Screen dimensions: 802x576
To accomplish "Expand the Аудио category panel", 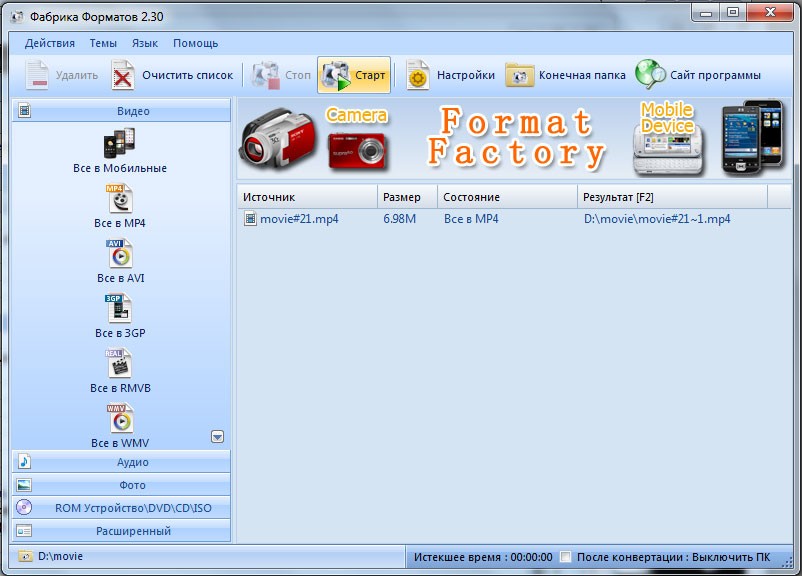I will [x=122, y=462].
